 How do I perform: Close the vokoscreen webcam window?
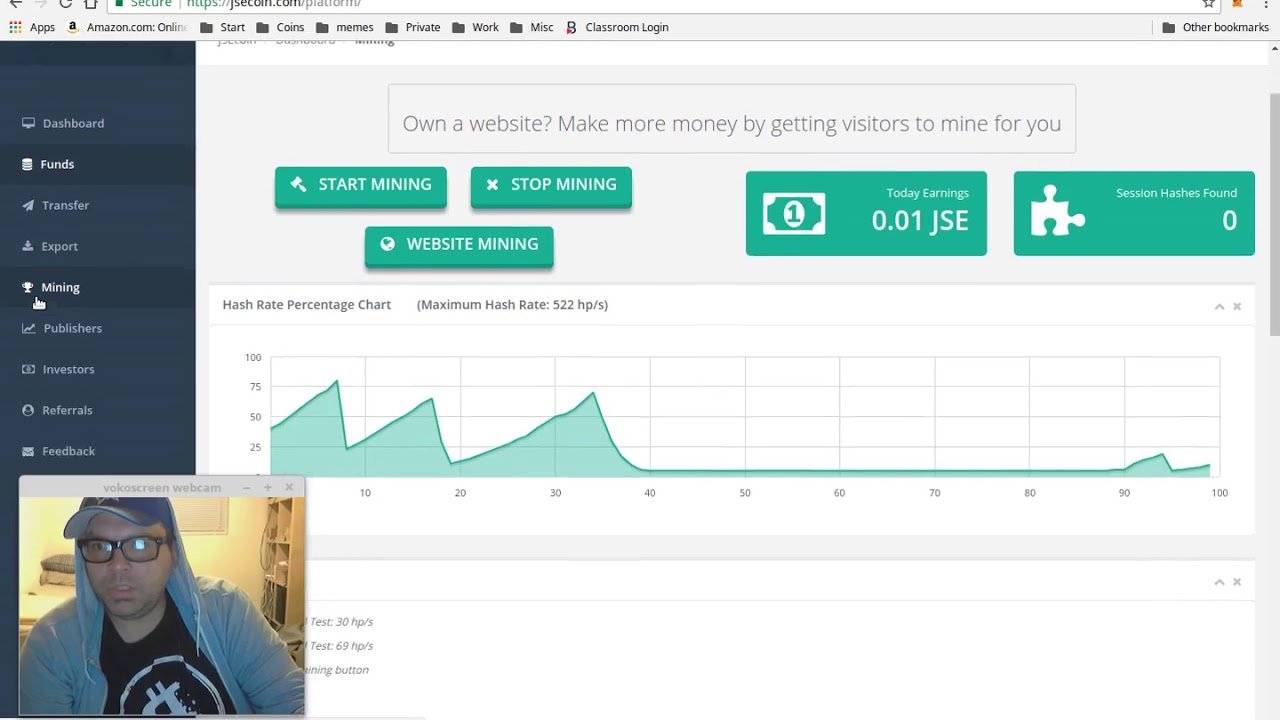pos(289,488)
